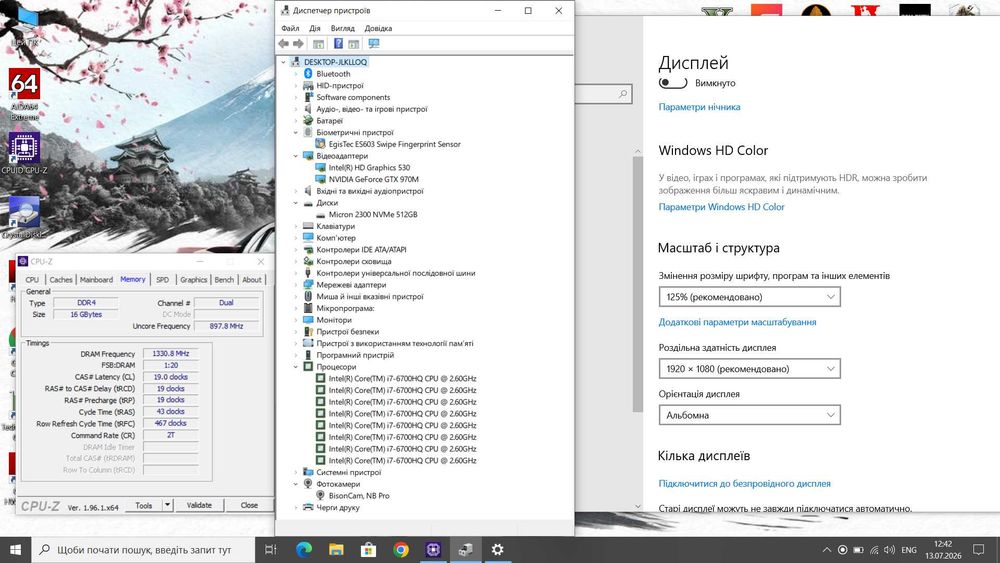The width and height of the screenshot is (1000, 563).
Task: Click the volume icon in system tray
Action: [x=889, y=550]
